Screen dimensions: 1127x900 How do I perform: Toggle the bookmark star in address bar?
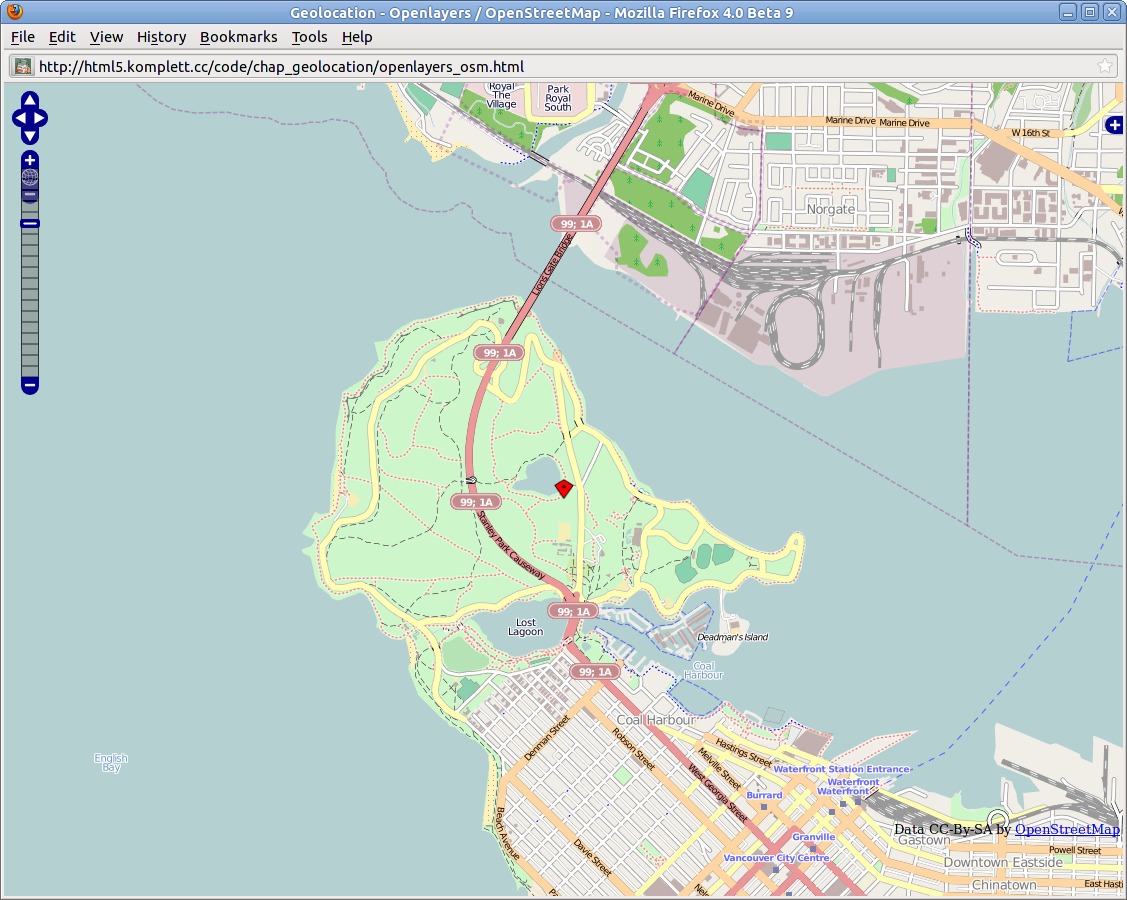pos(1104,66)
